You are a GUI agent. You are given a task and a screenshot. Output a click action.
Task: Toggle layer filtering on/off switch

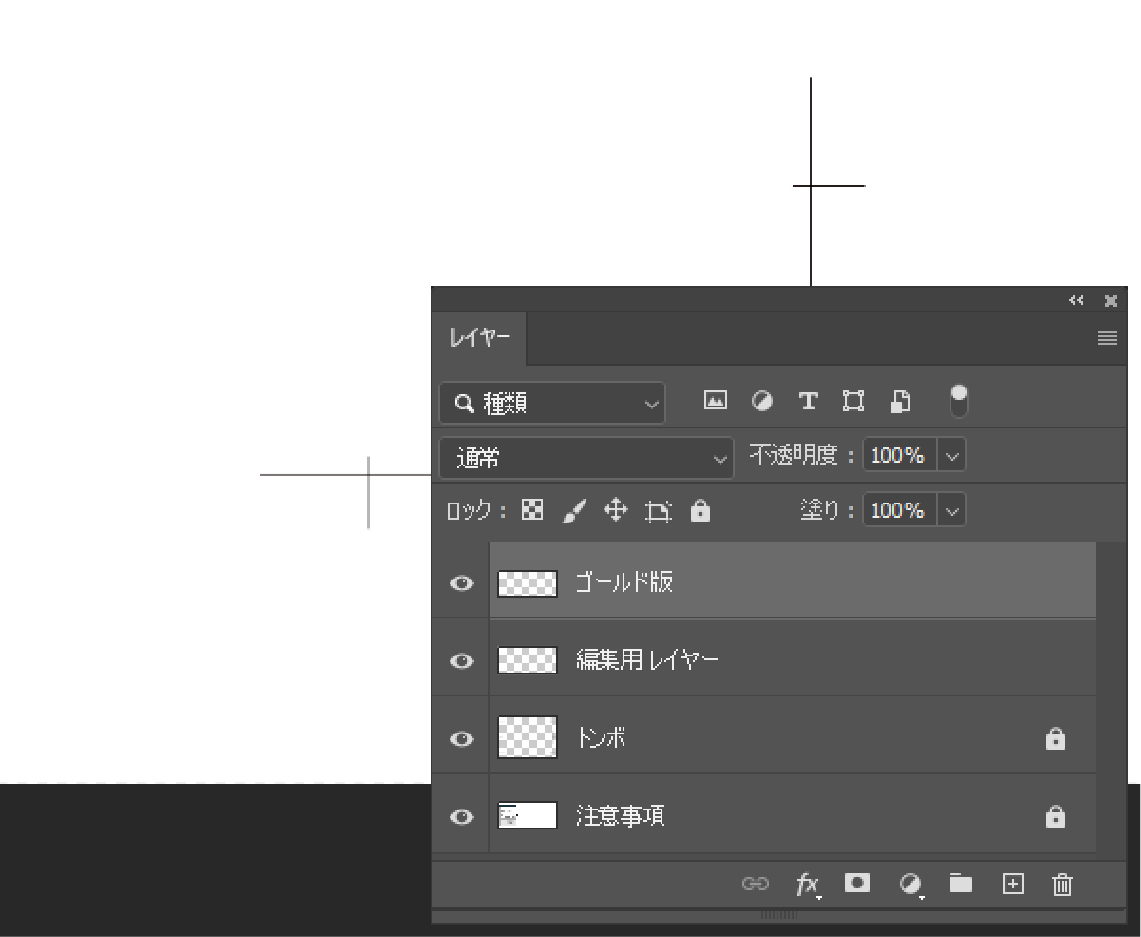coord(959,401)
